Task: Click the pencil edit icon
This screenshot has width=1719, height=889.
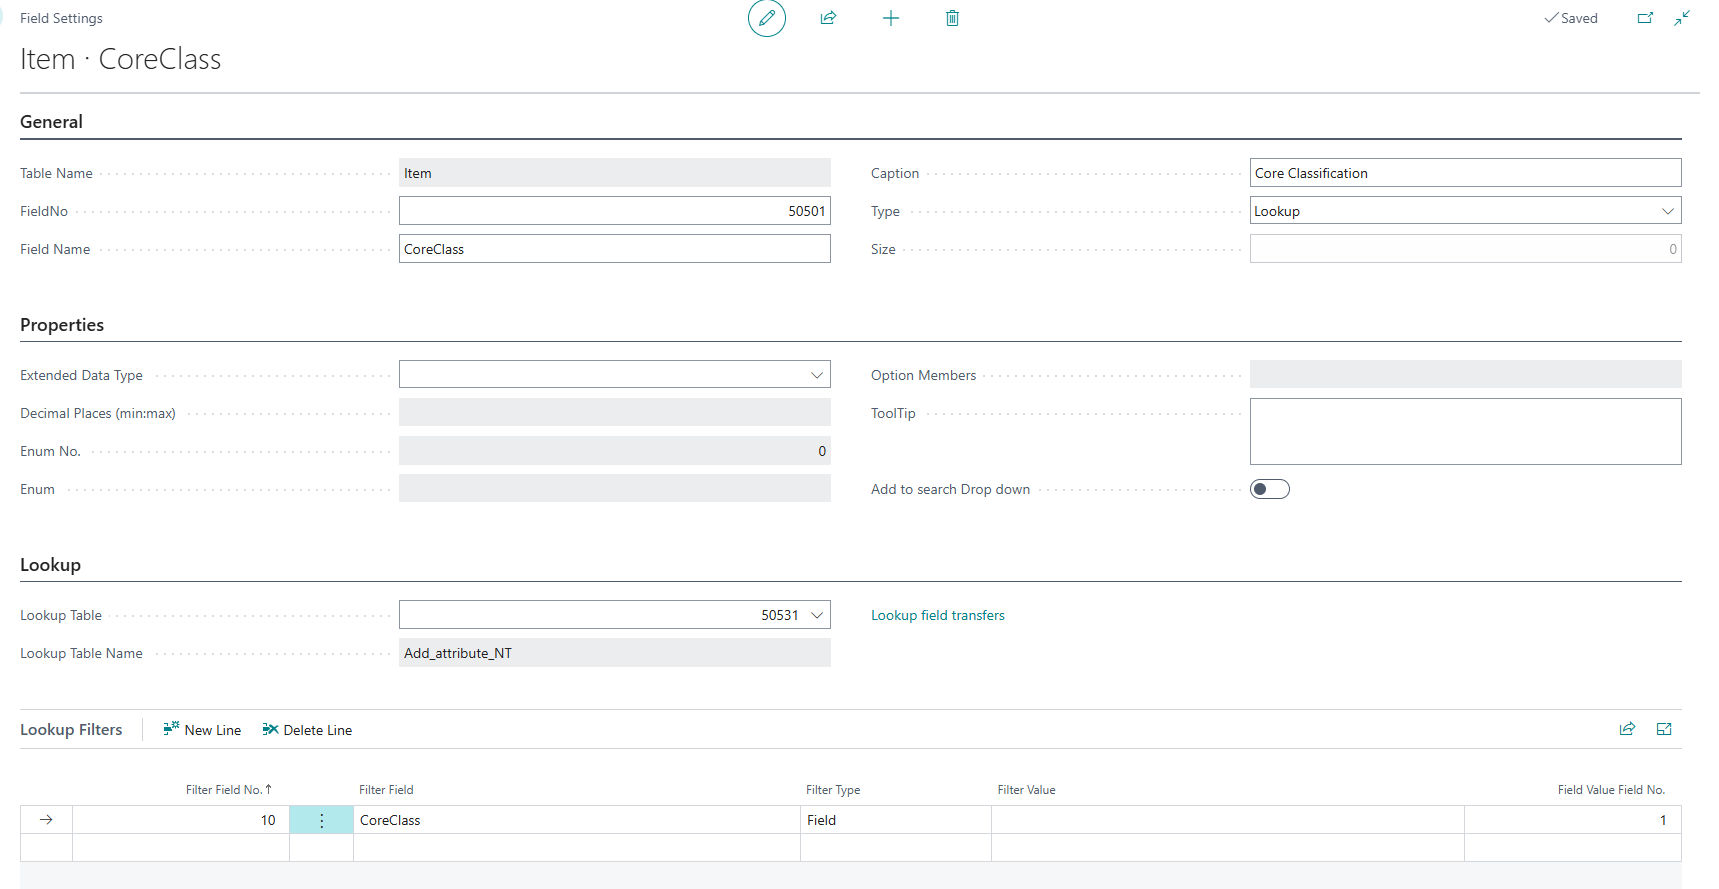Action: pos(767,18)
